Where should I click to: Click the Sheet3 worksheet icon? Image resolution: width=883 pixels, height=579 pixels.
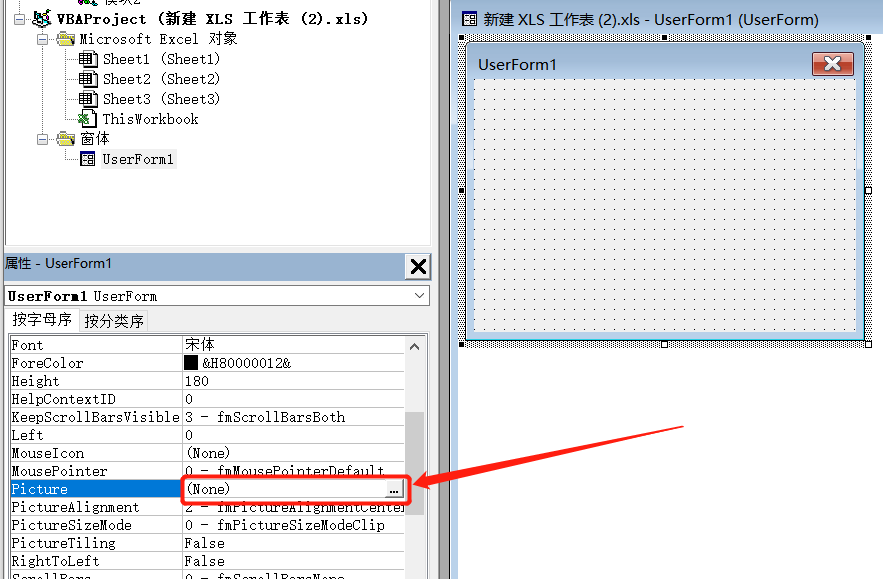[87, 99]
